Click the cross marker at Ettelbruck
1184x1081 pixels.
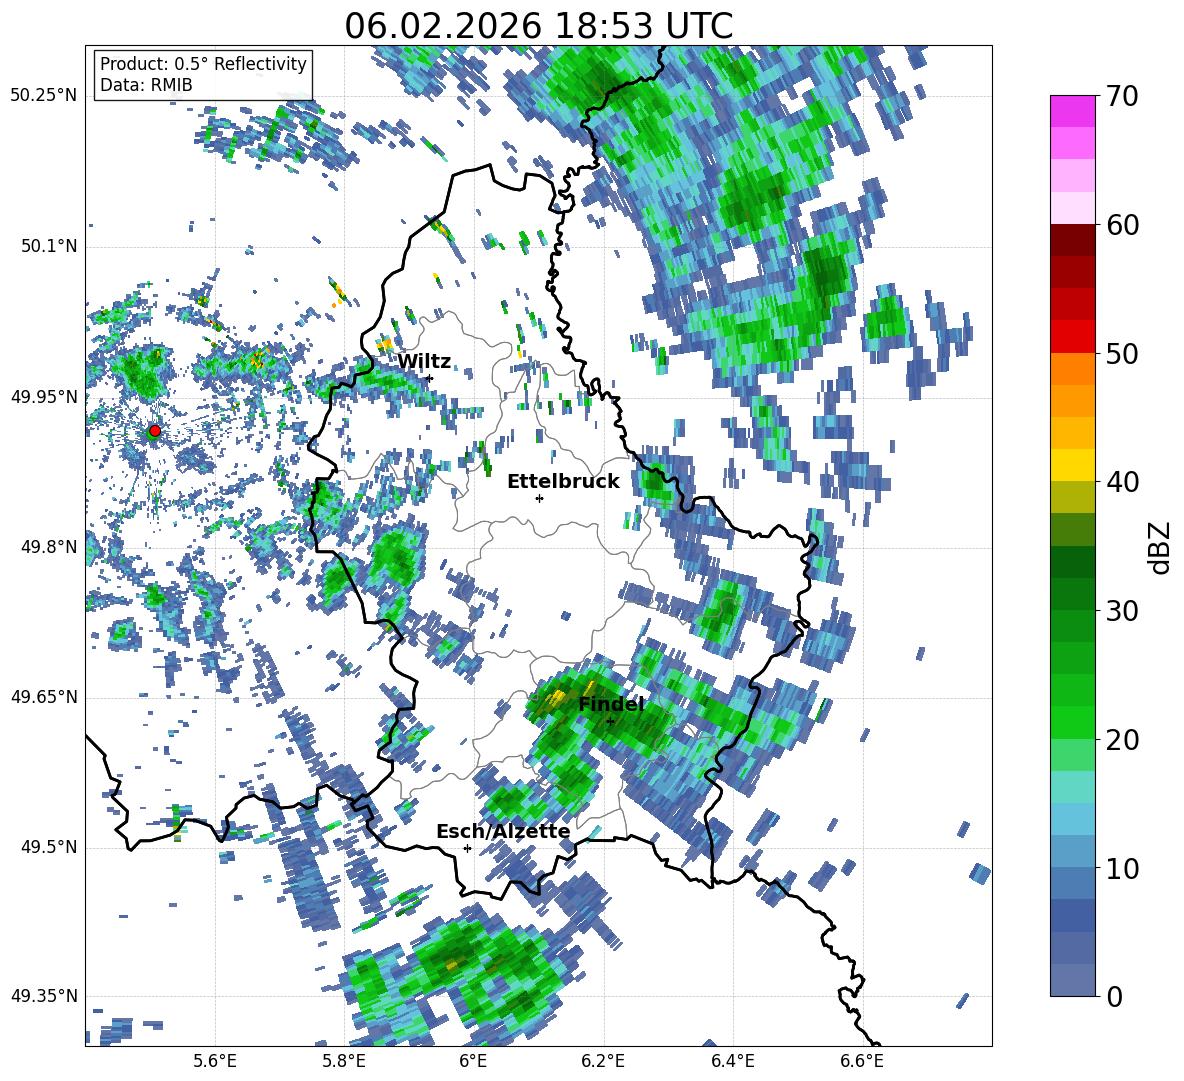point(539,498)
